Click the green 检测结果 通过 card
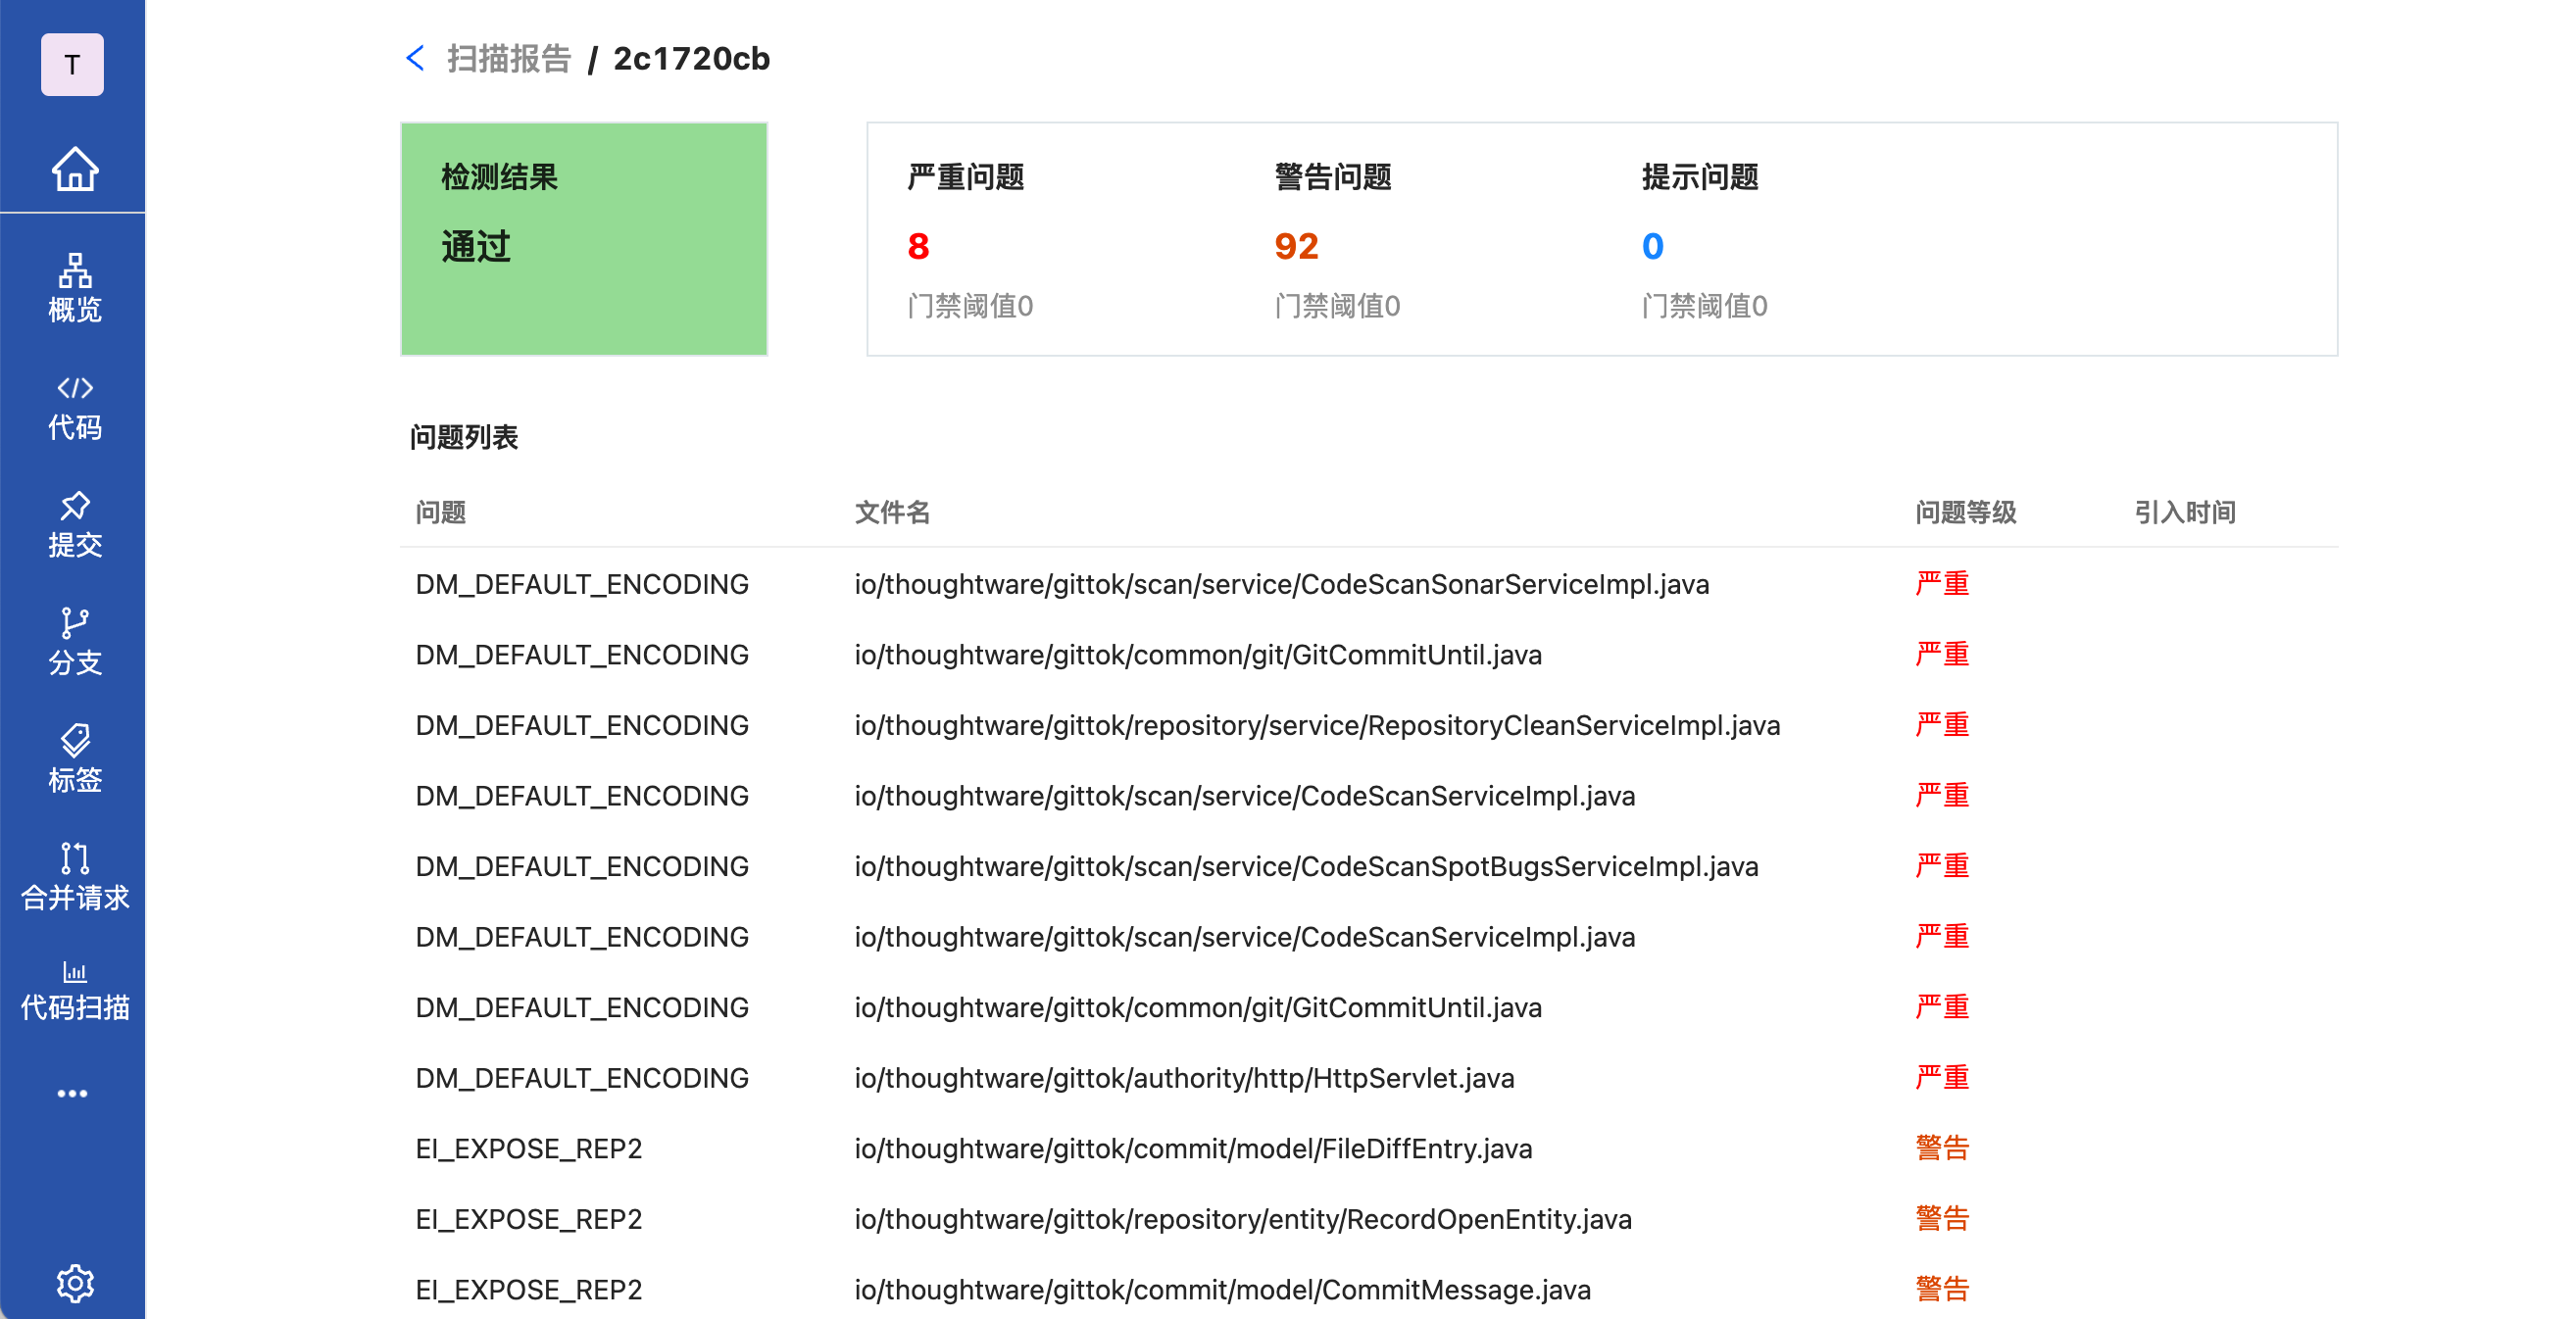Image resolution: width=2576 pixels, height=1319 pixels. pyautogui.click(x=584, y=239)
